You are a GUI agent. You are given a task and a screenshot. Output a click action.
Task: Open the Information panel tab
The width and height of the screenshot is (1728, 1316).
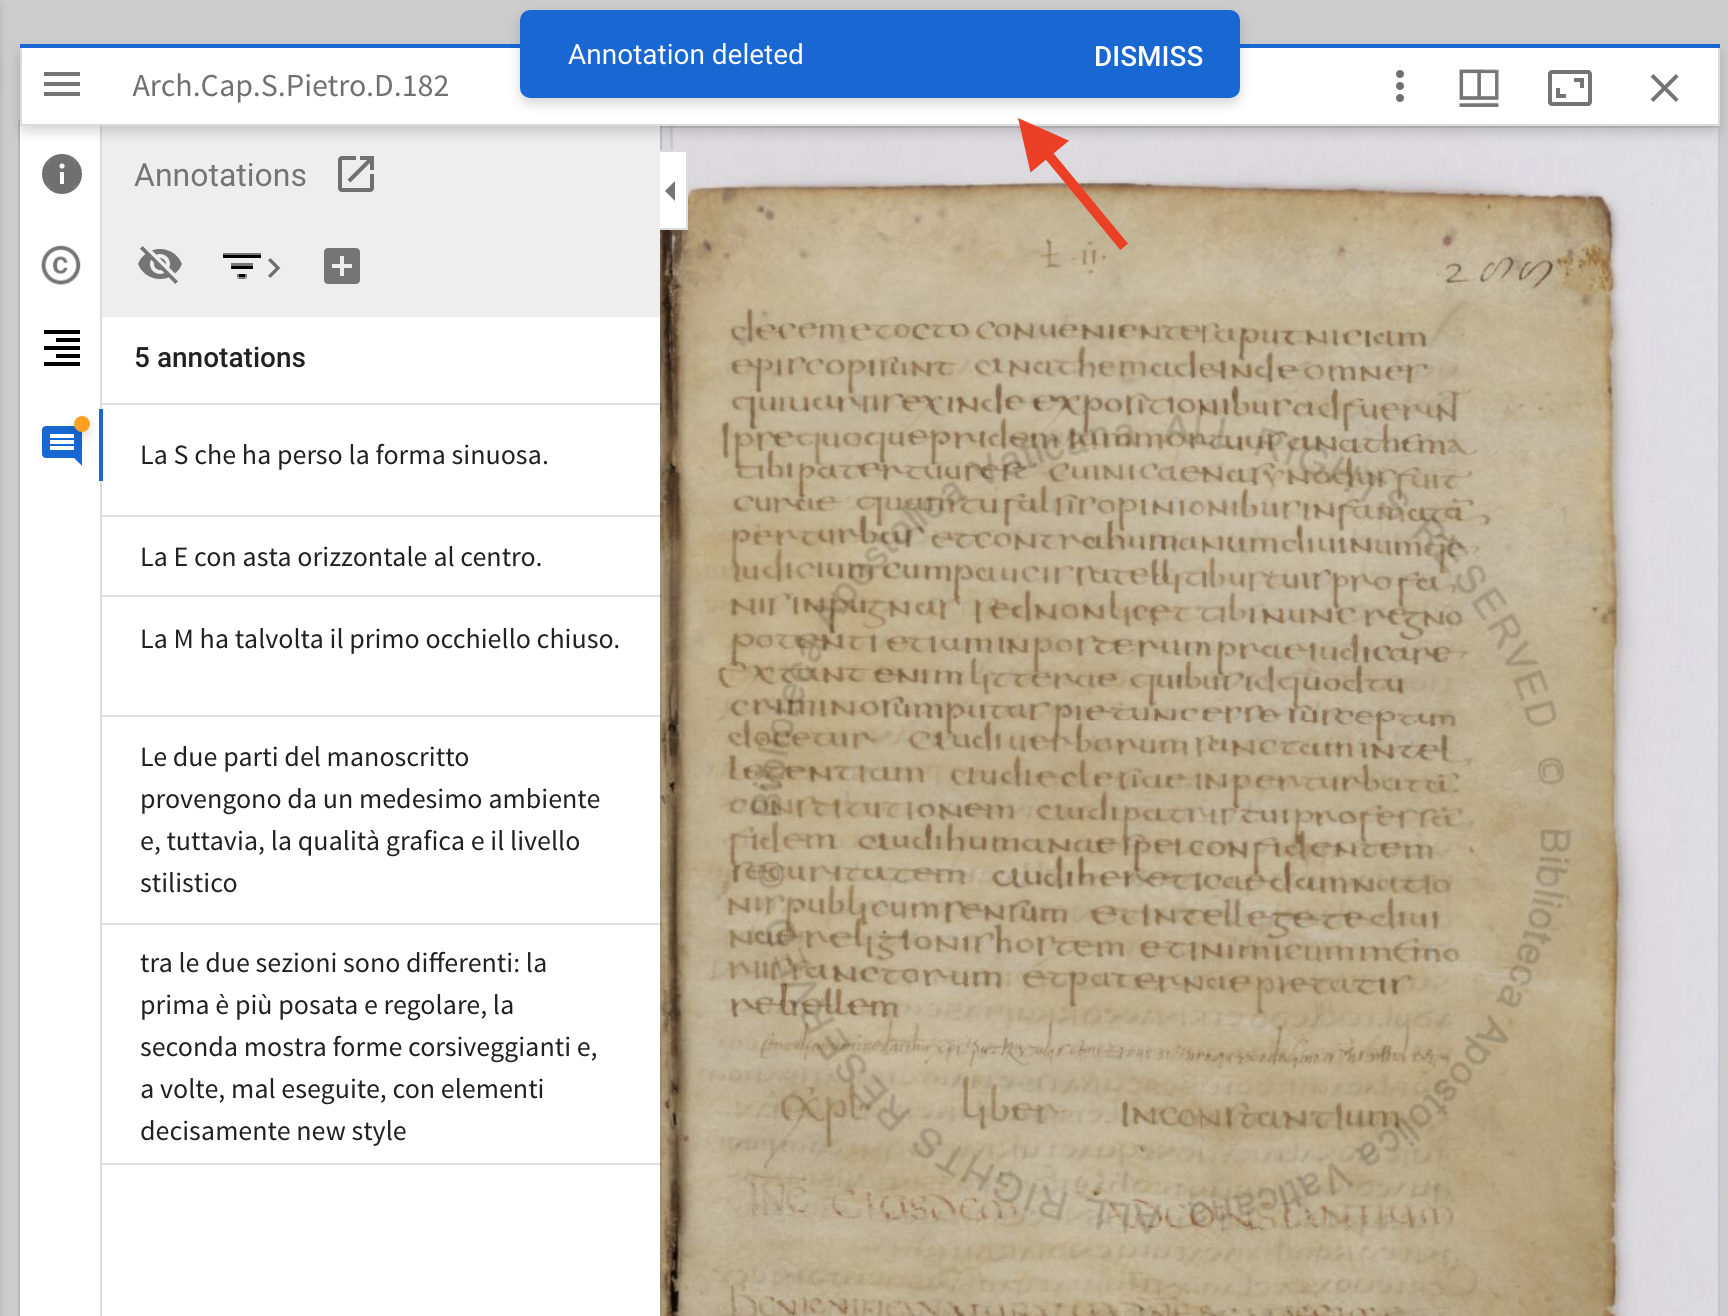pos(62,174)
